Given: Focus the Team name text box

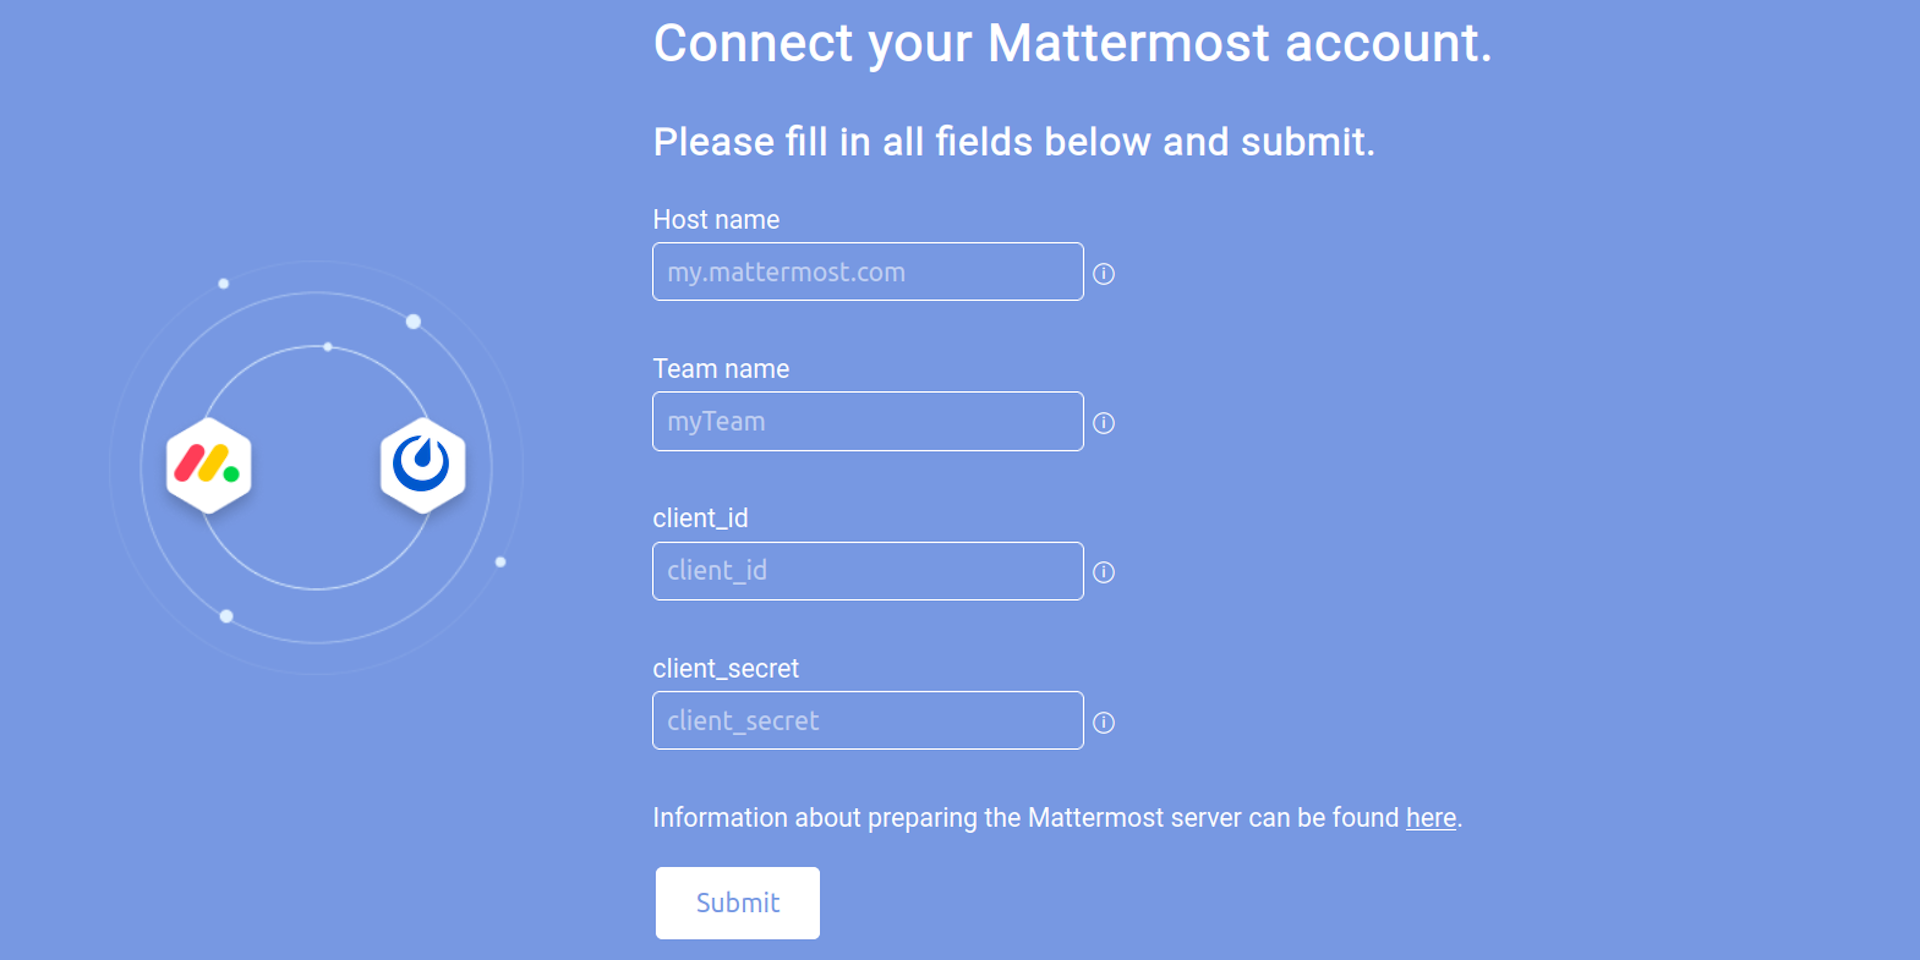Looking at the screenshot, I should click(867, 421).
